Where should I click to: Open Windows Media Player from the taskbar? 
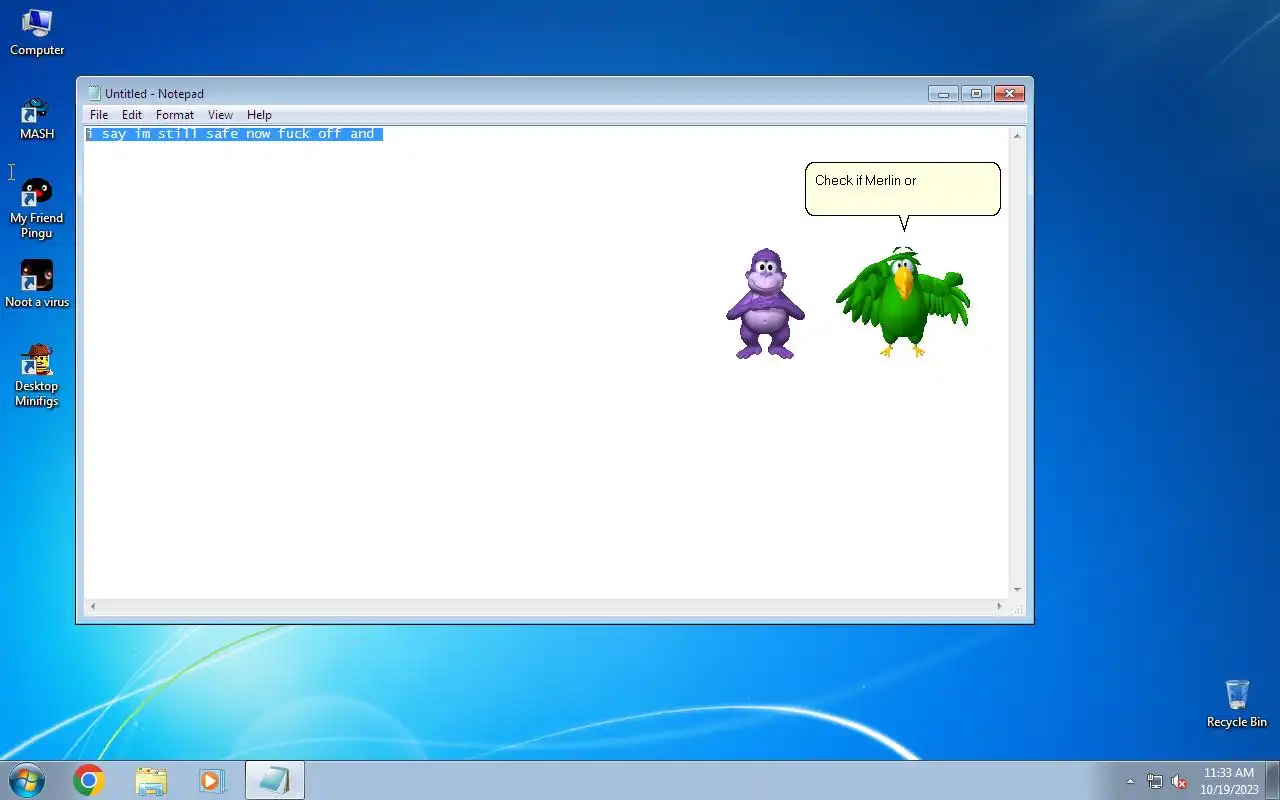[x=212, y=780]
